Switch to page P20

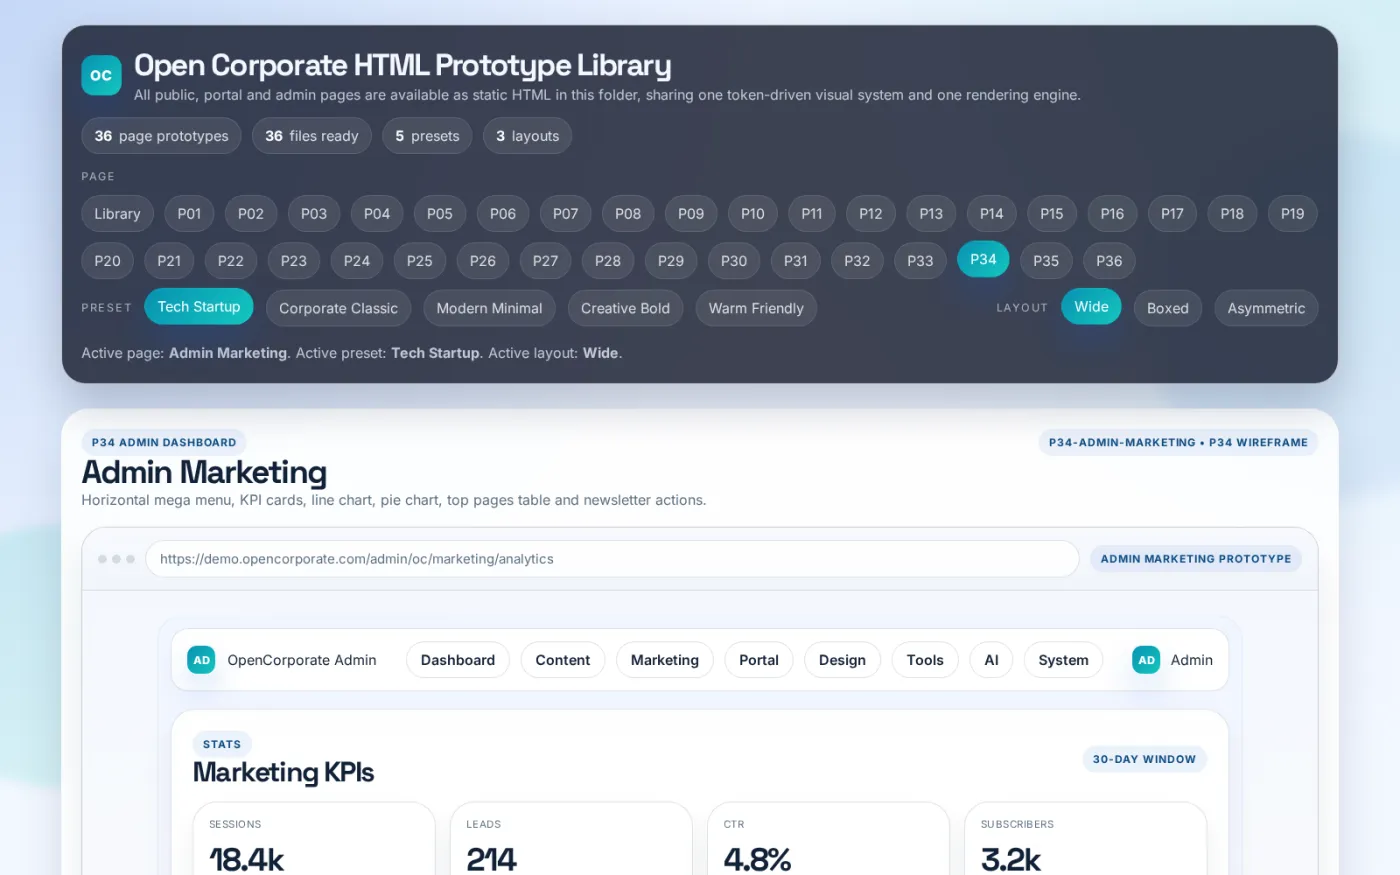click(108, 260)
